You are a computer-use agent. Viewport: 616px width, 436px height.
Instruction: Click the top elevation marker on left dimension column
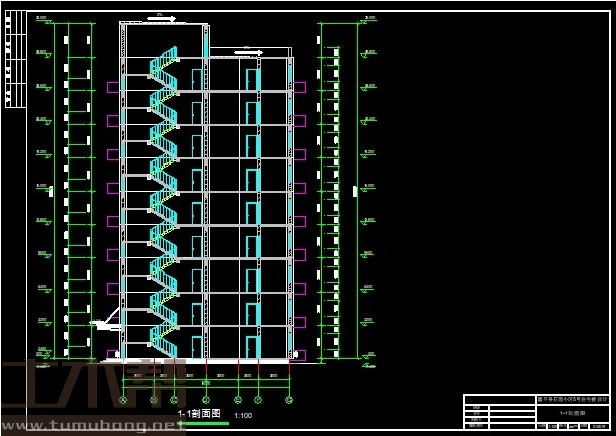click(x=41, y=19)
